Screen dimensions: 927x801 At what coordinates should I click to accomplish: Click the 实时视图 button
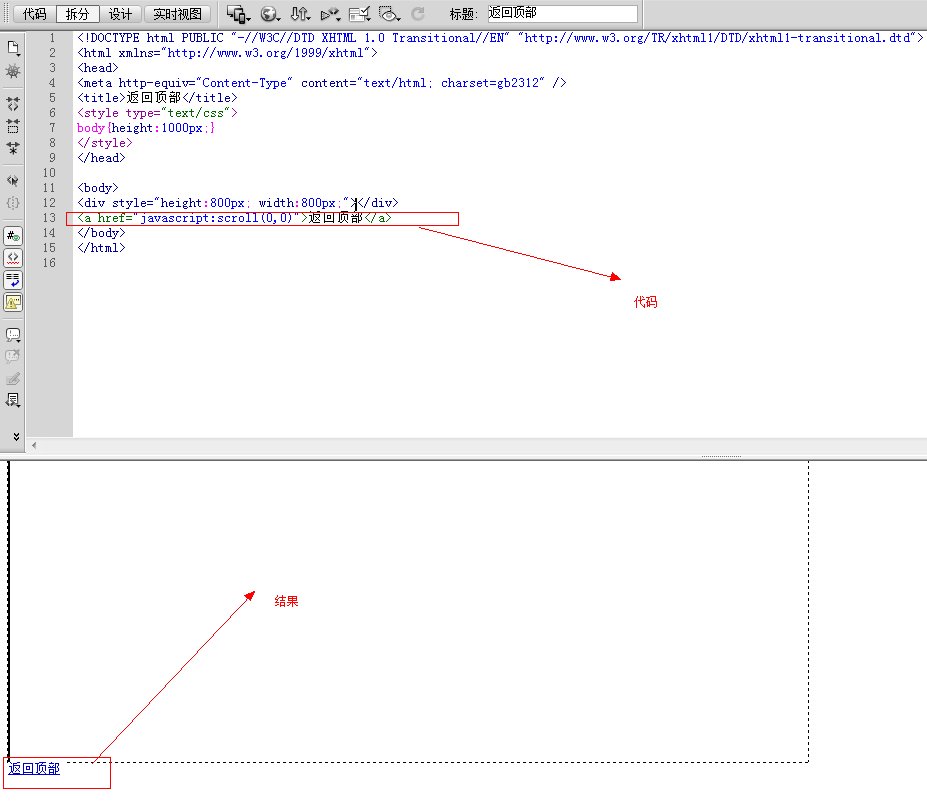point(177,14)
